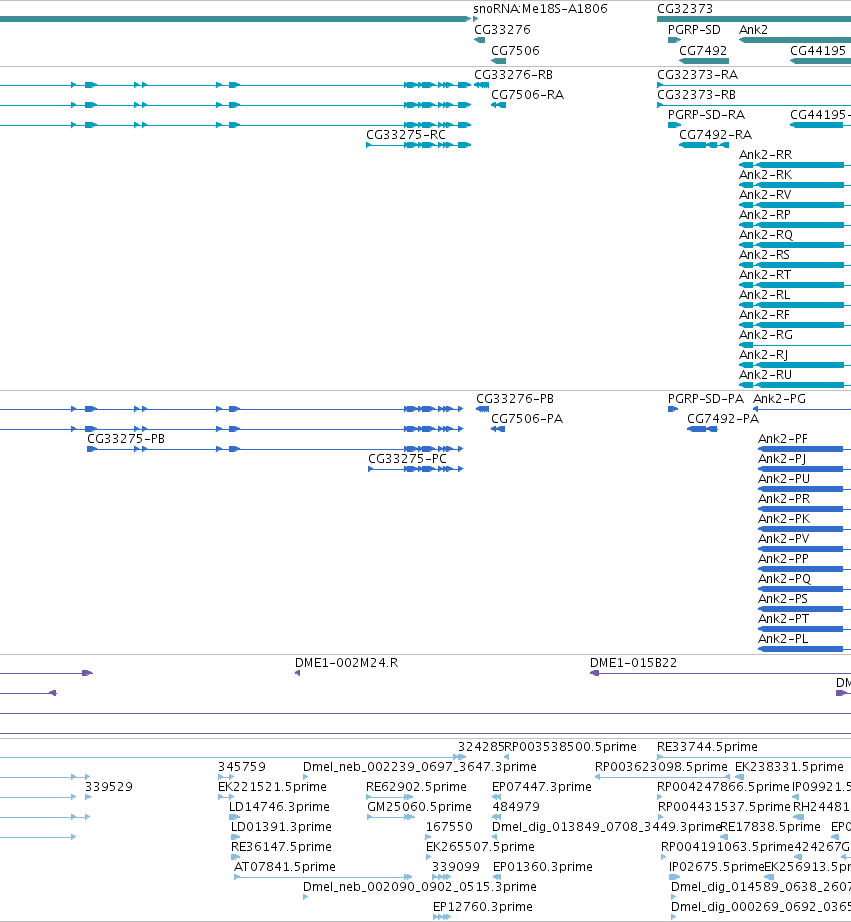The width and height of the screenshot is (851, 922).
Task: Select transcript Ank2-RQ
Action: click(766, 235)
